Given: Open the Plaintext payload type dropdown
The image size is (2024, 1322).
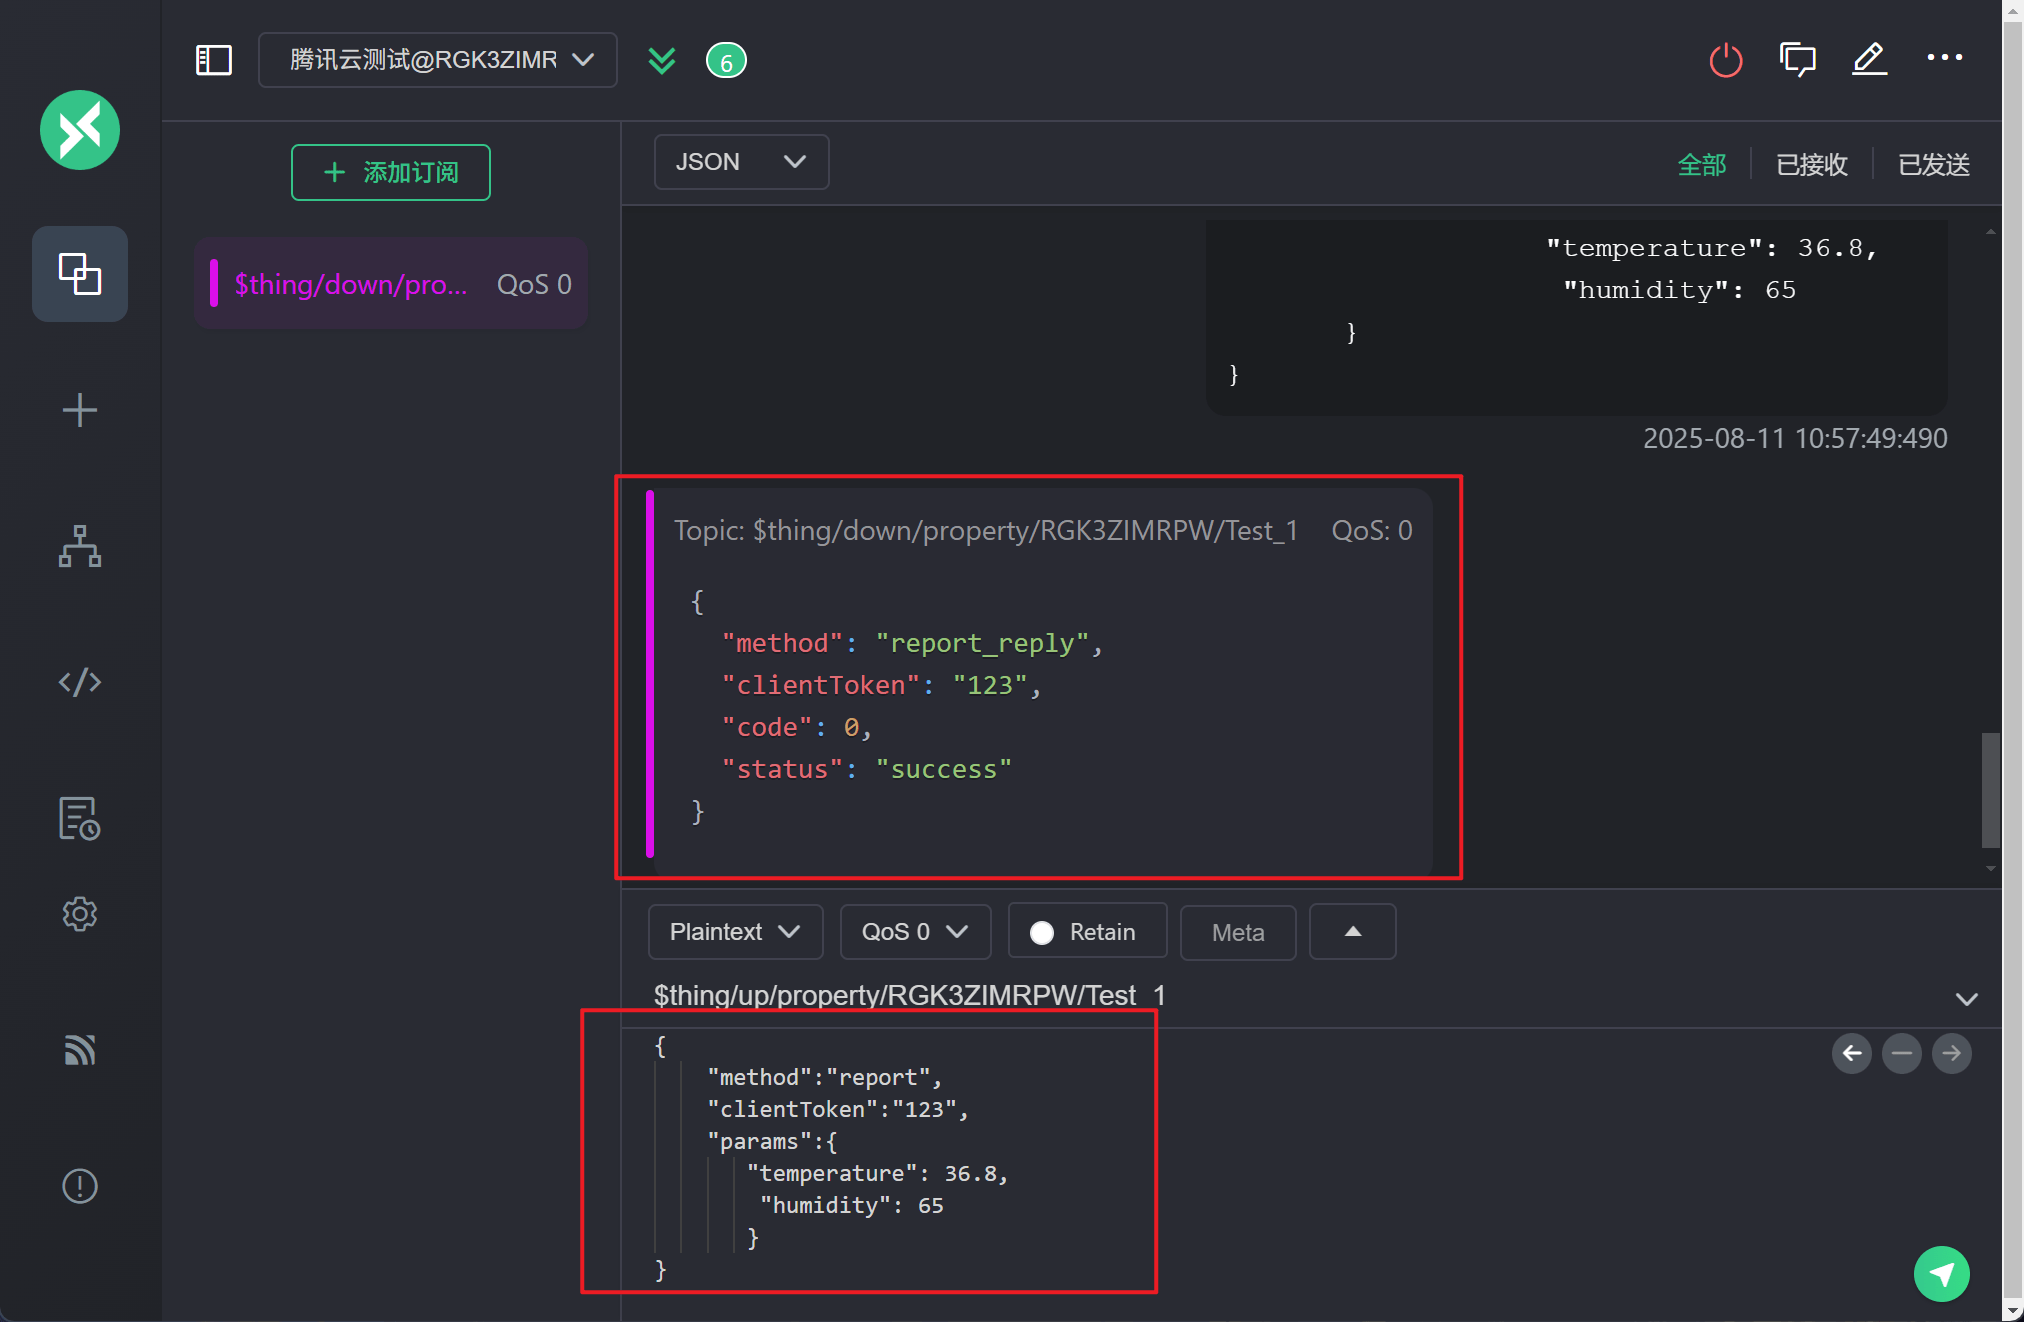Looking at the screenshot, I should click(x=735, y=932).
